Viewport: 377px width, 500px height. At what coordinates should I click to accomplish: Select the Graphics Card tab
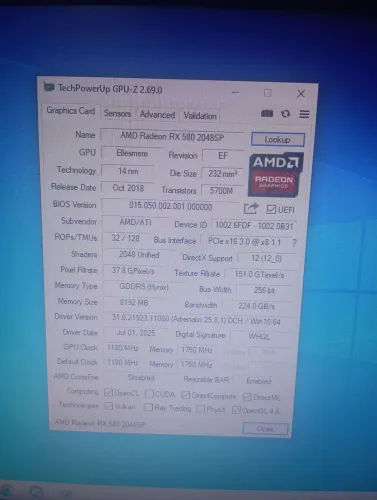pos(71,111)
